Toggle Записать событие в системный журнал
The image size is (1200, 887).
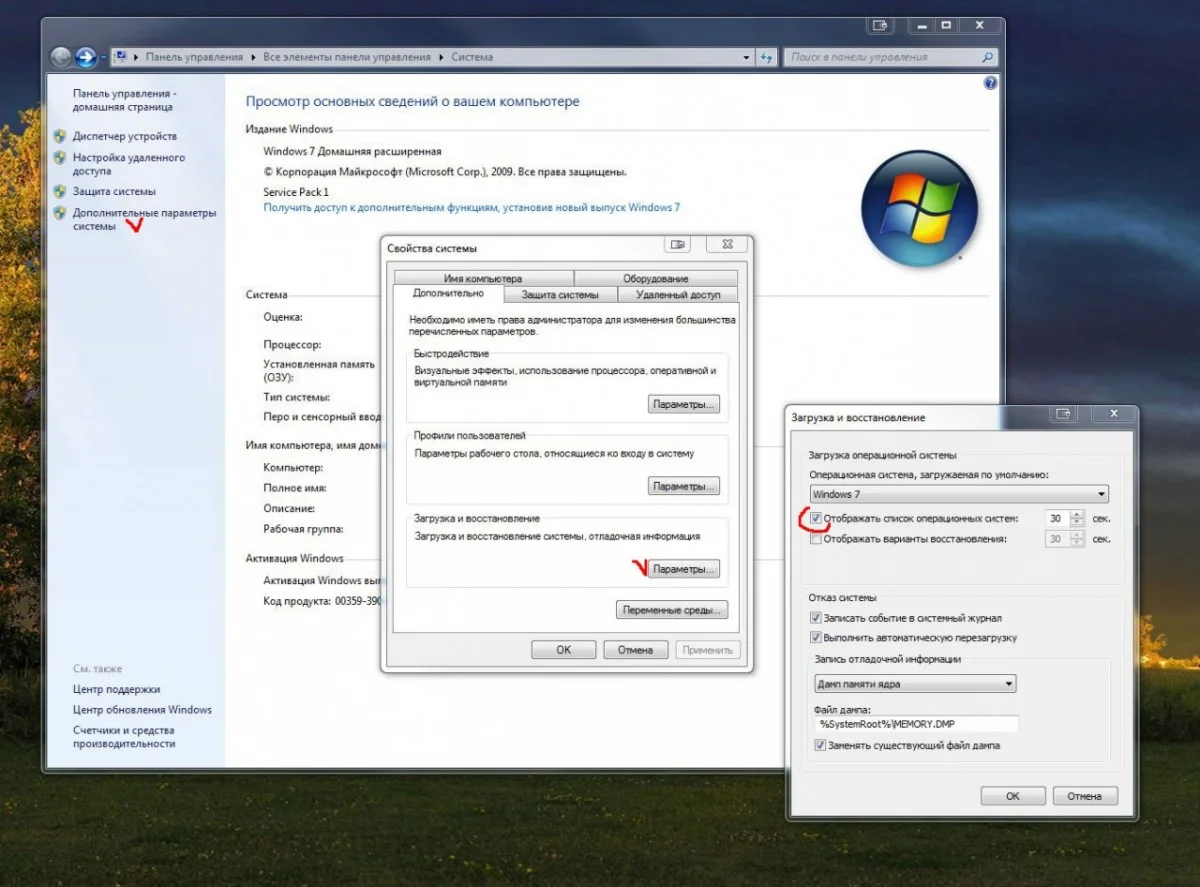(x=816, y=618)
